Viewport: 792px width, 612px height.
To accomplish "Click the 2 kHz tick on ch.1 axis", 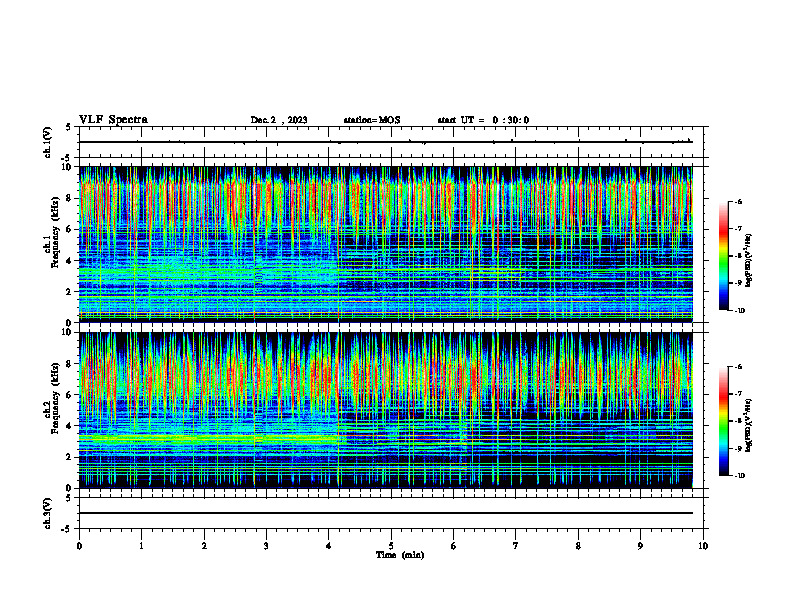I will pyautogui.click(x=70, y=291).
